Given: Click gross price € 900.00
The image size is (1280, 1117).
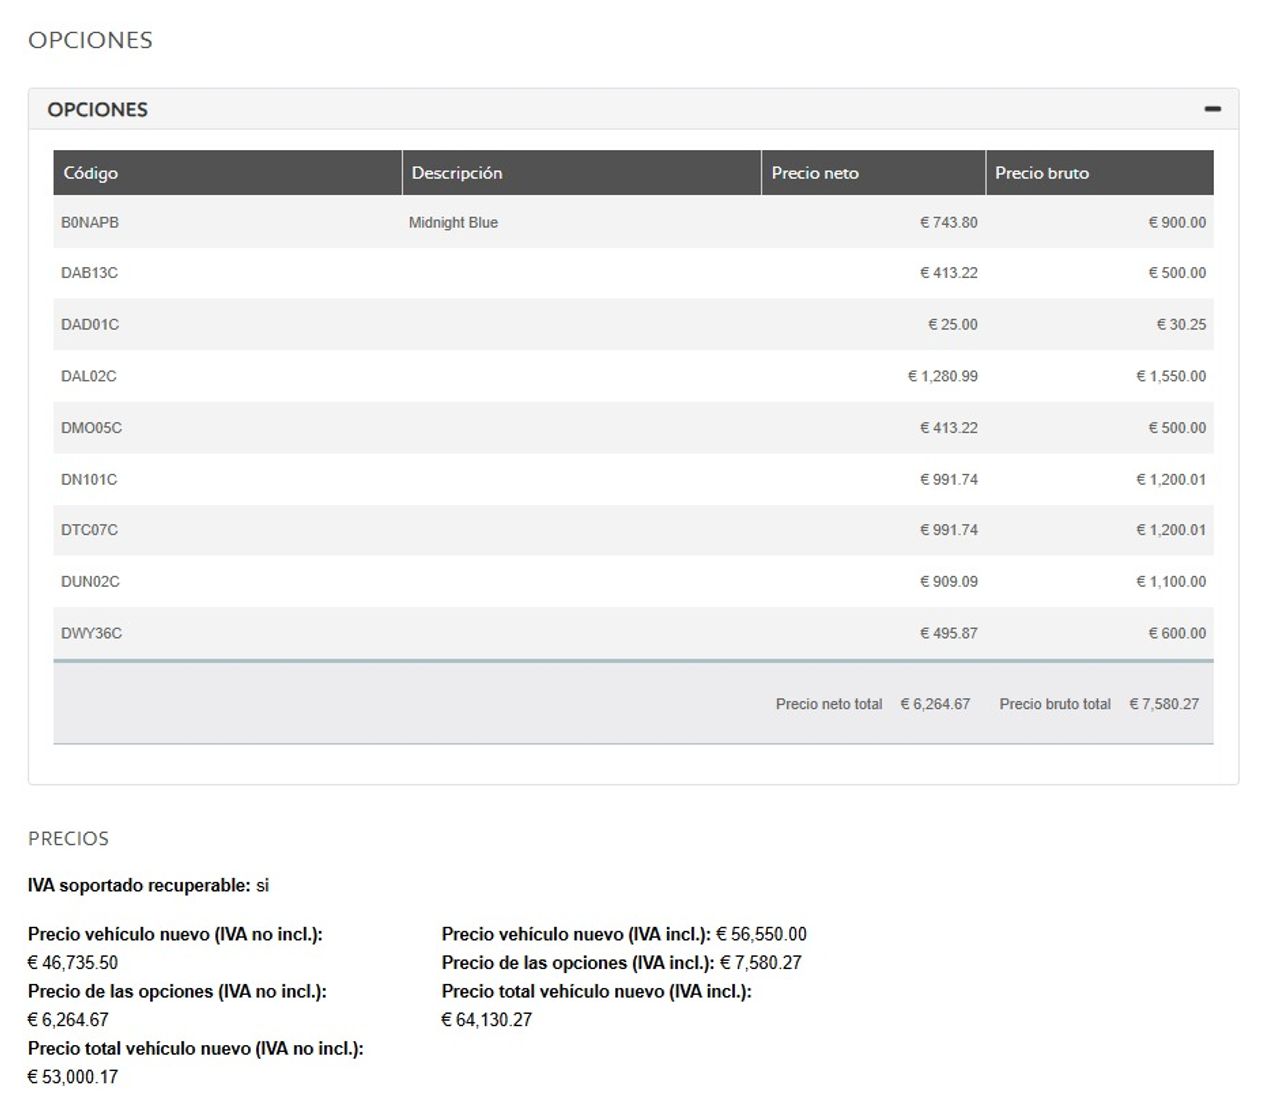Looking at the screenshot, I should [1177, 223].
